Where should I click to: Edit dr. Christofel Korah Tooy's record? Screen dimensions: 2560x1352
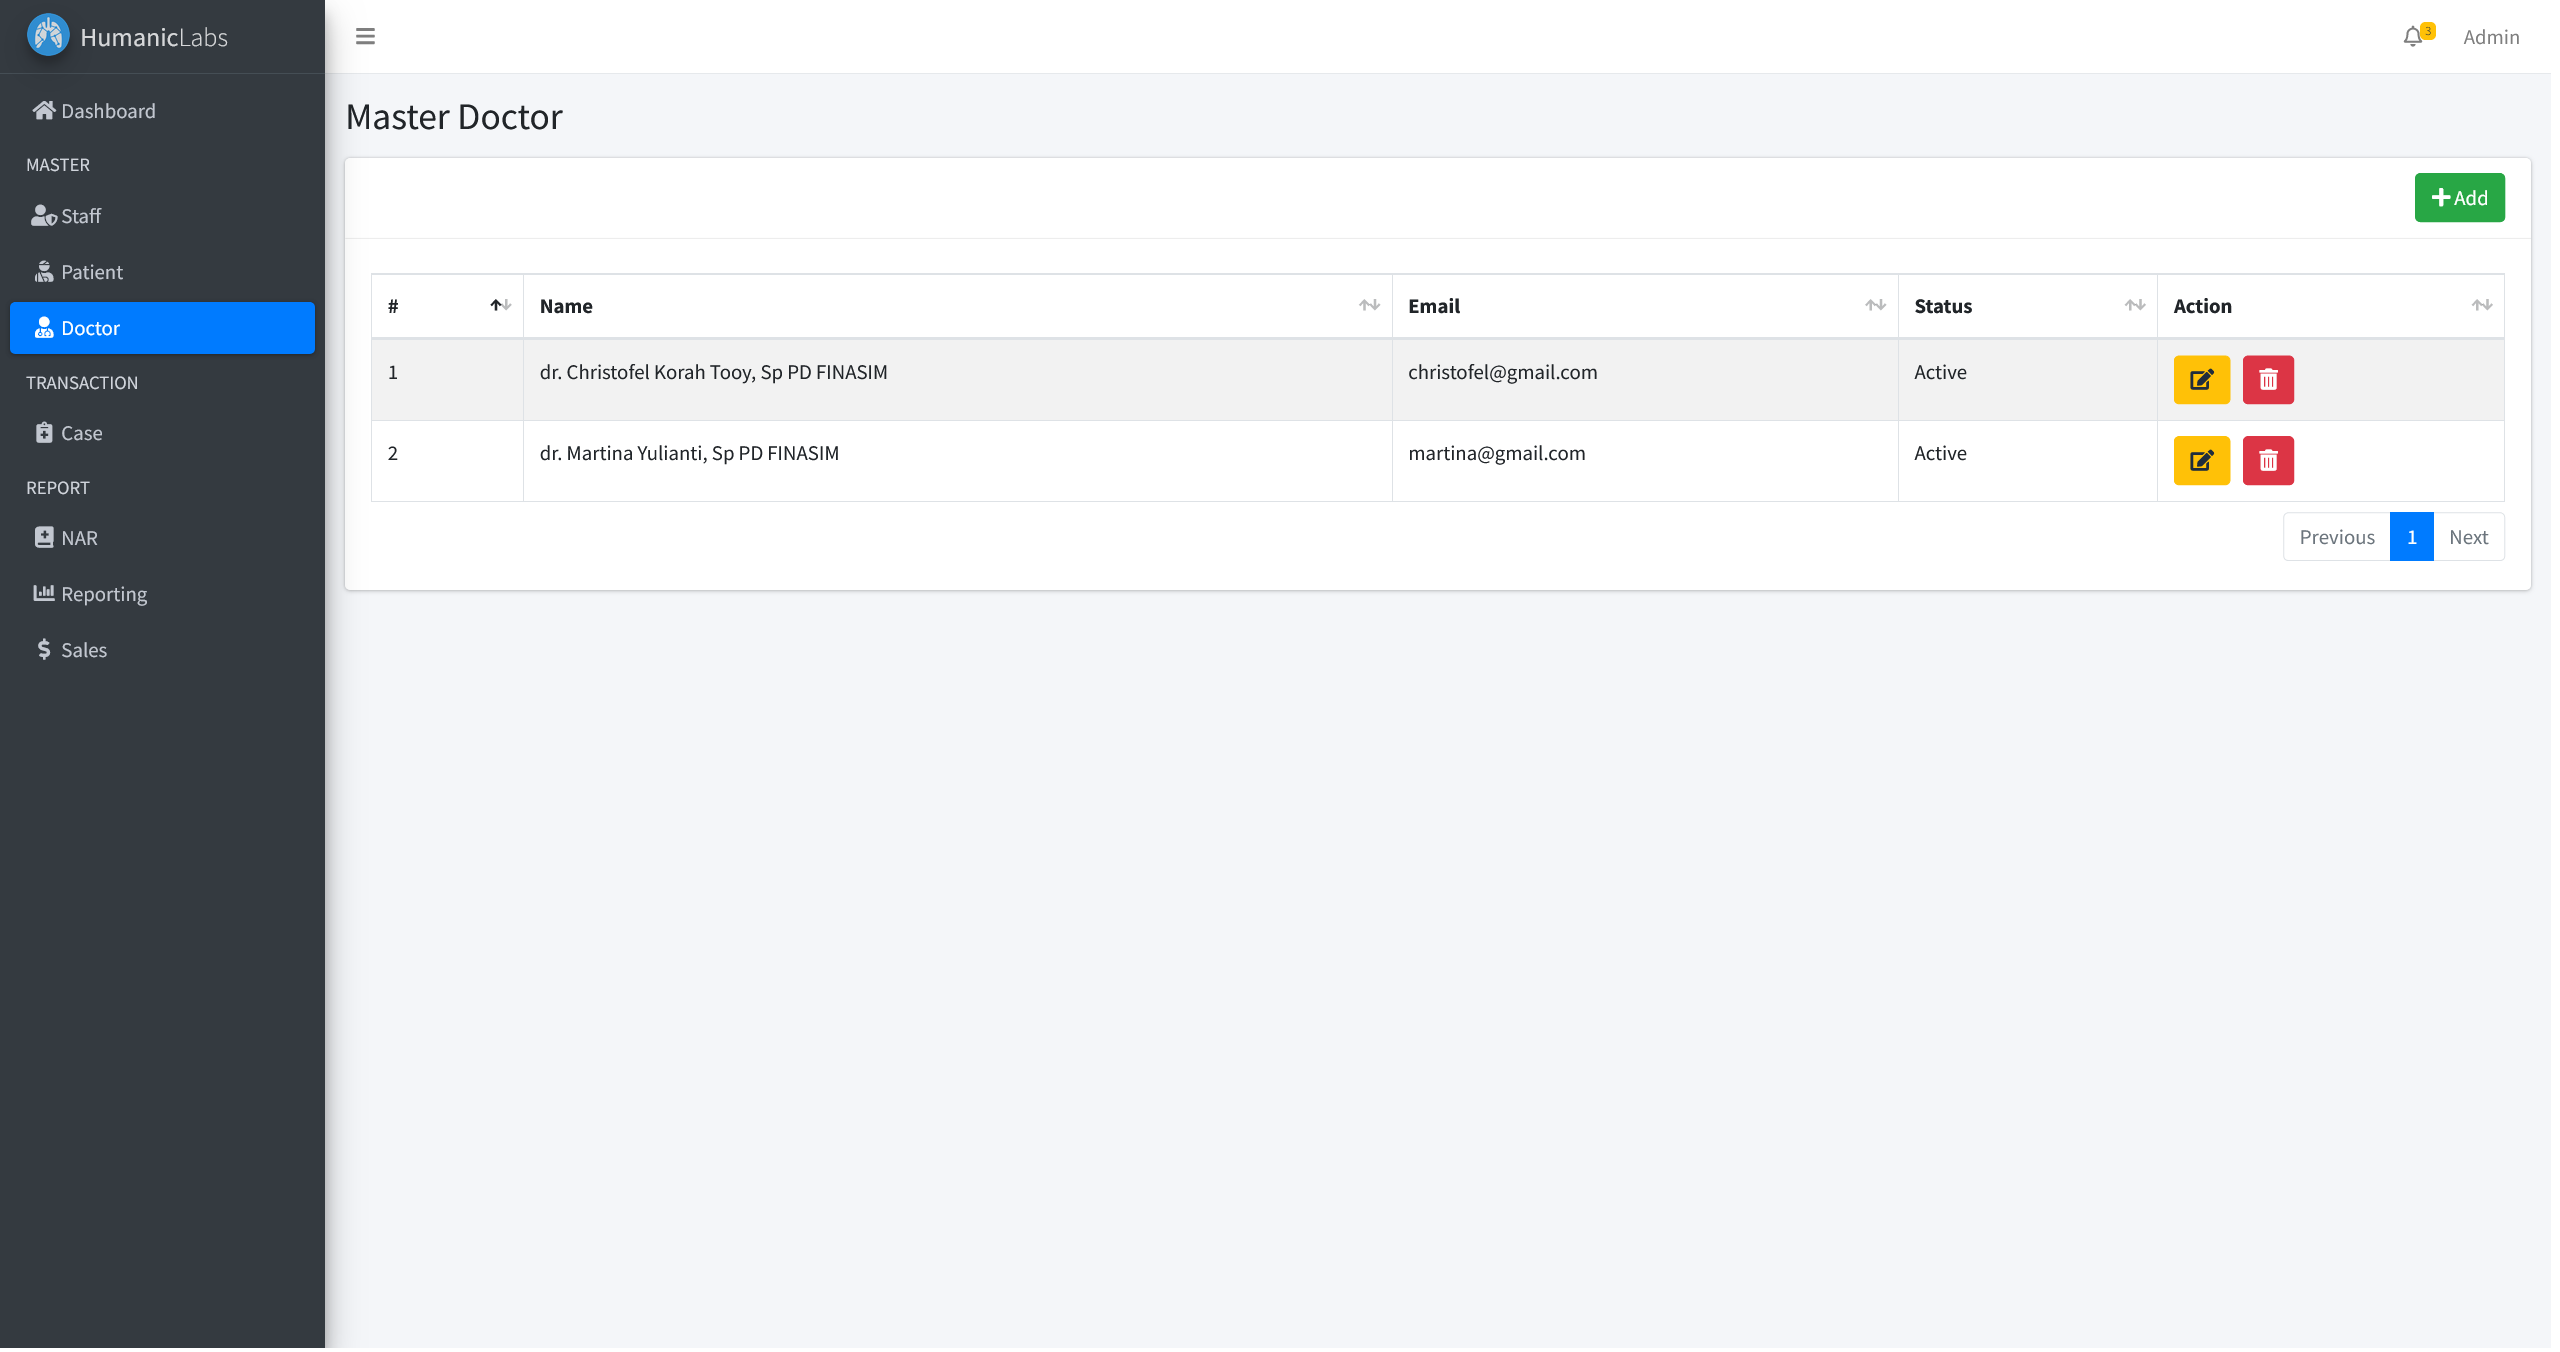tap(2201, 380)
